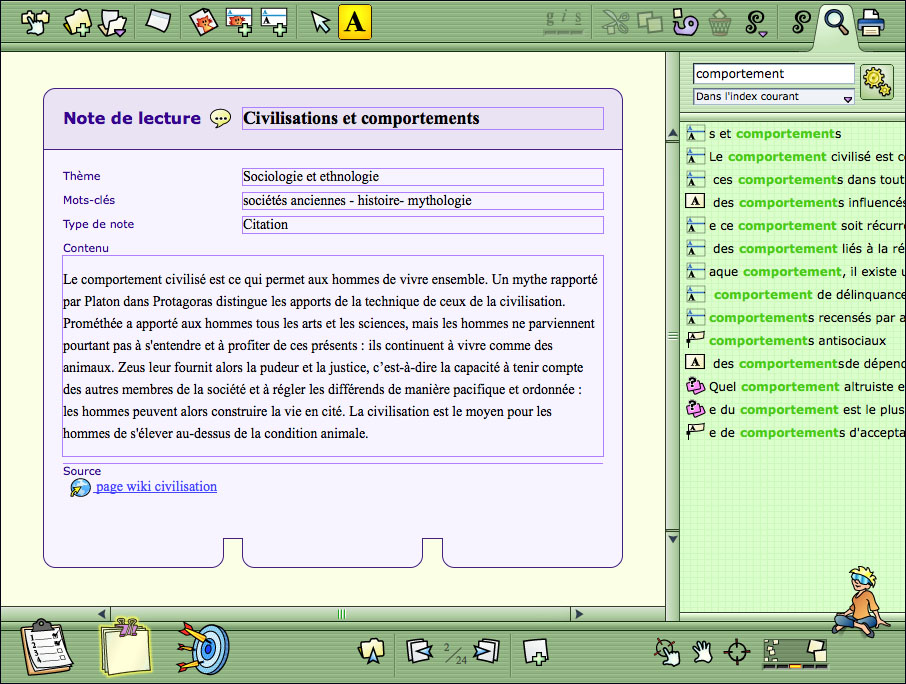This screenshot has height=684, width=906.
Task: Click the add text block icon
Action: [274, 23]
